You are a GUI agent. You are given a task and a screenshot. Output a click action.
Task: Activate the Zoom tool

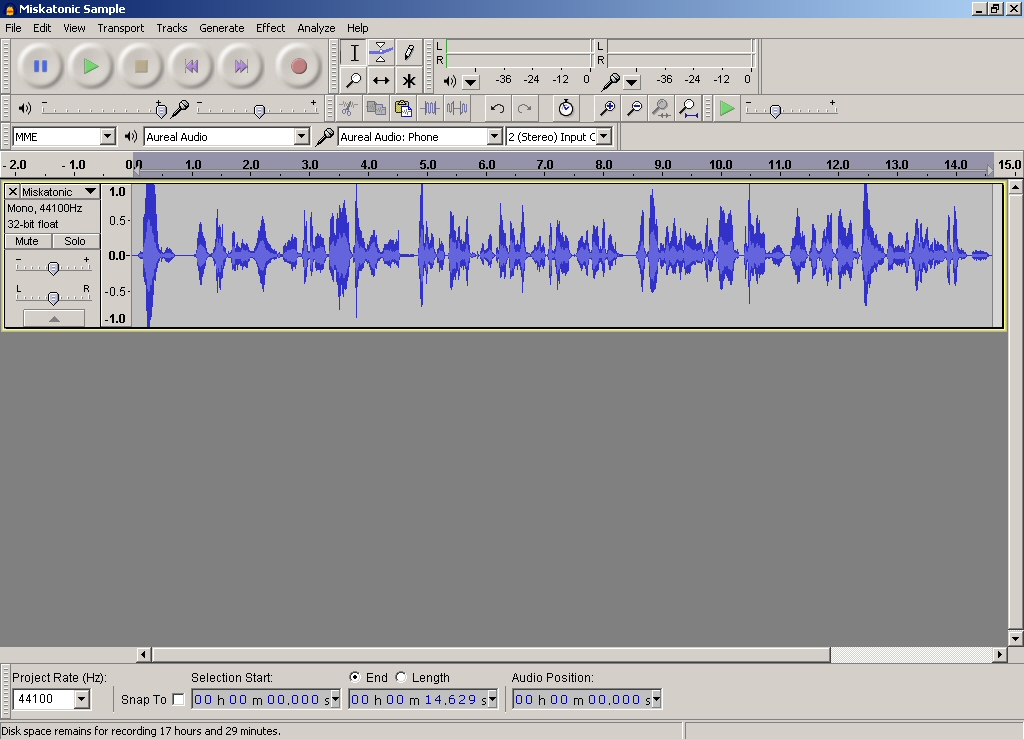(x=353, y=81)
